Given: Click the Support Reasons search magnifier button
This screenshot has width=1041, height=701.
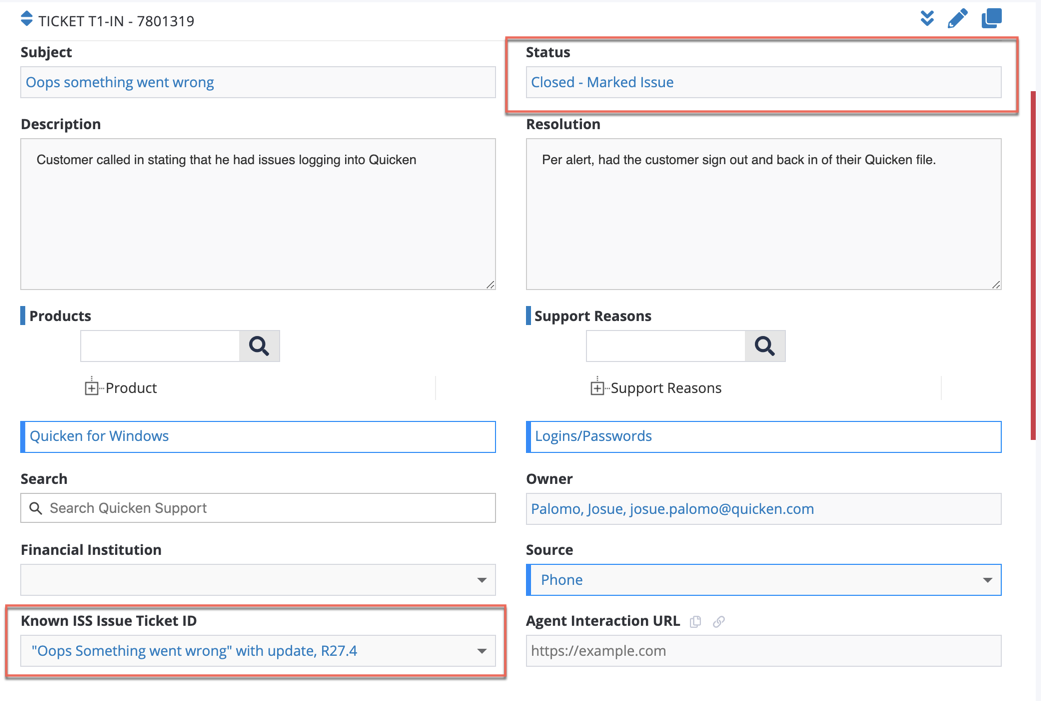Looking at the screenshot, I should pos(765,346).
